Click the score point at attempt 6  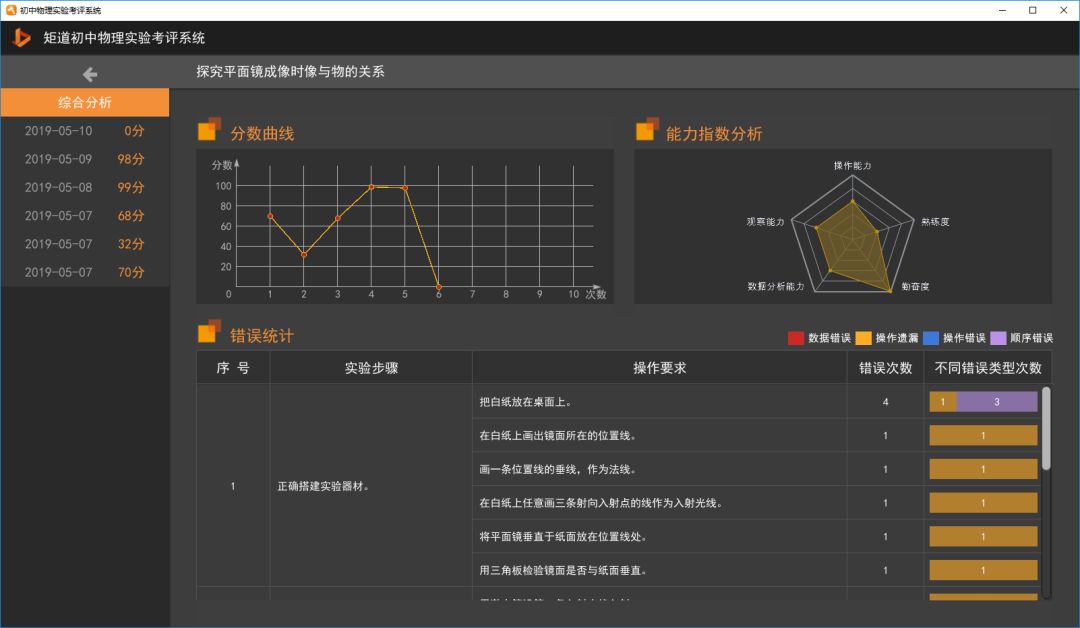coord(439,286)
